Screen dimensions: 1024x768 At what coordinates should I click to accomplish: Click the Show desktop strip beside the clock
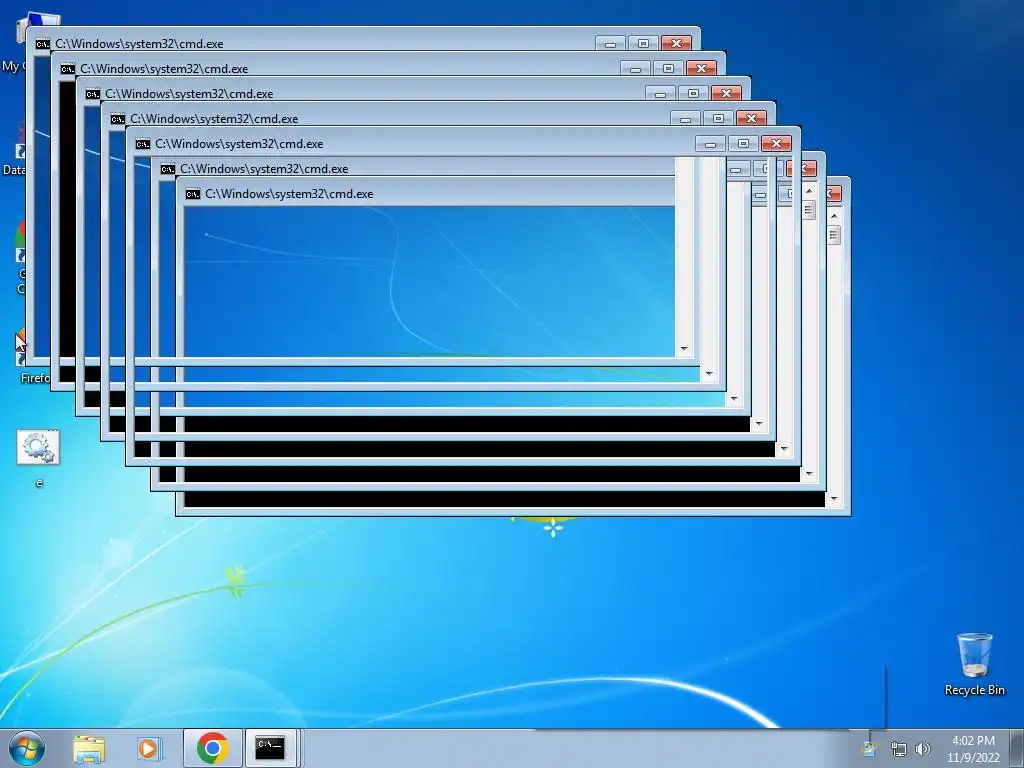click(1017, 748)
